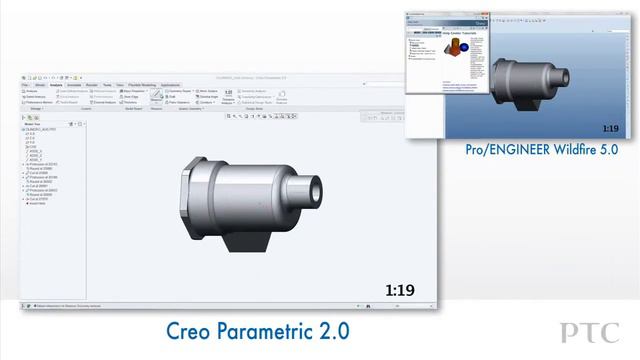The width and height of the screenshot is (640, 360).
Task: Select the Favorites navigator tab icon
Action: coord(36,118)
